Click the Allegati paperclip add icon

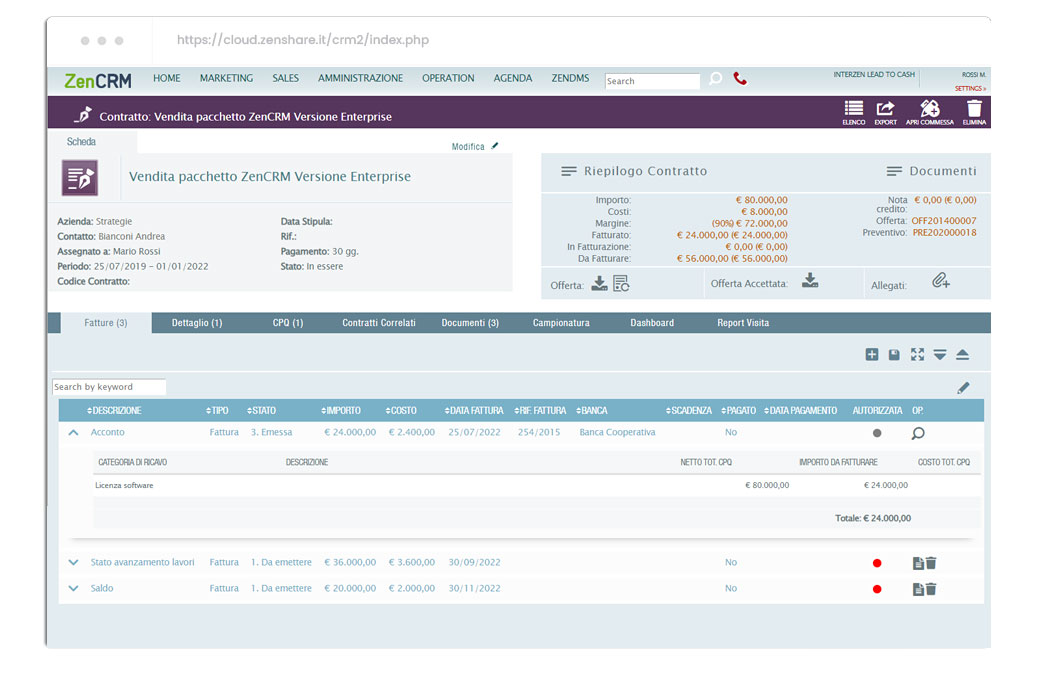coord(941,281)
